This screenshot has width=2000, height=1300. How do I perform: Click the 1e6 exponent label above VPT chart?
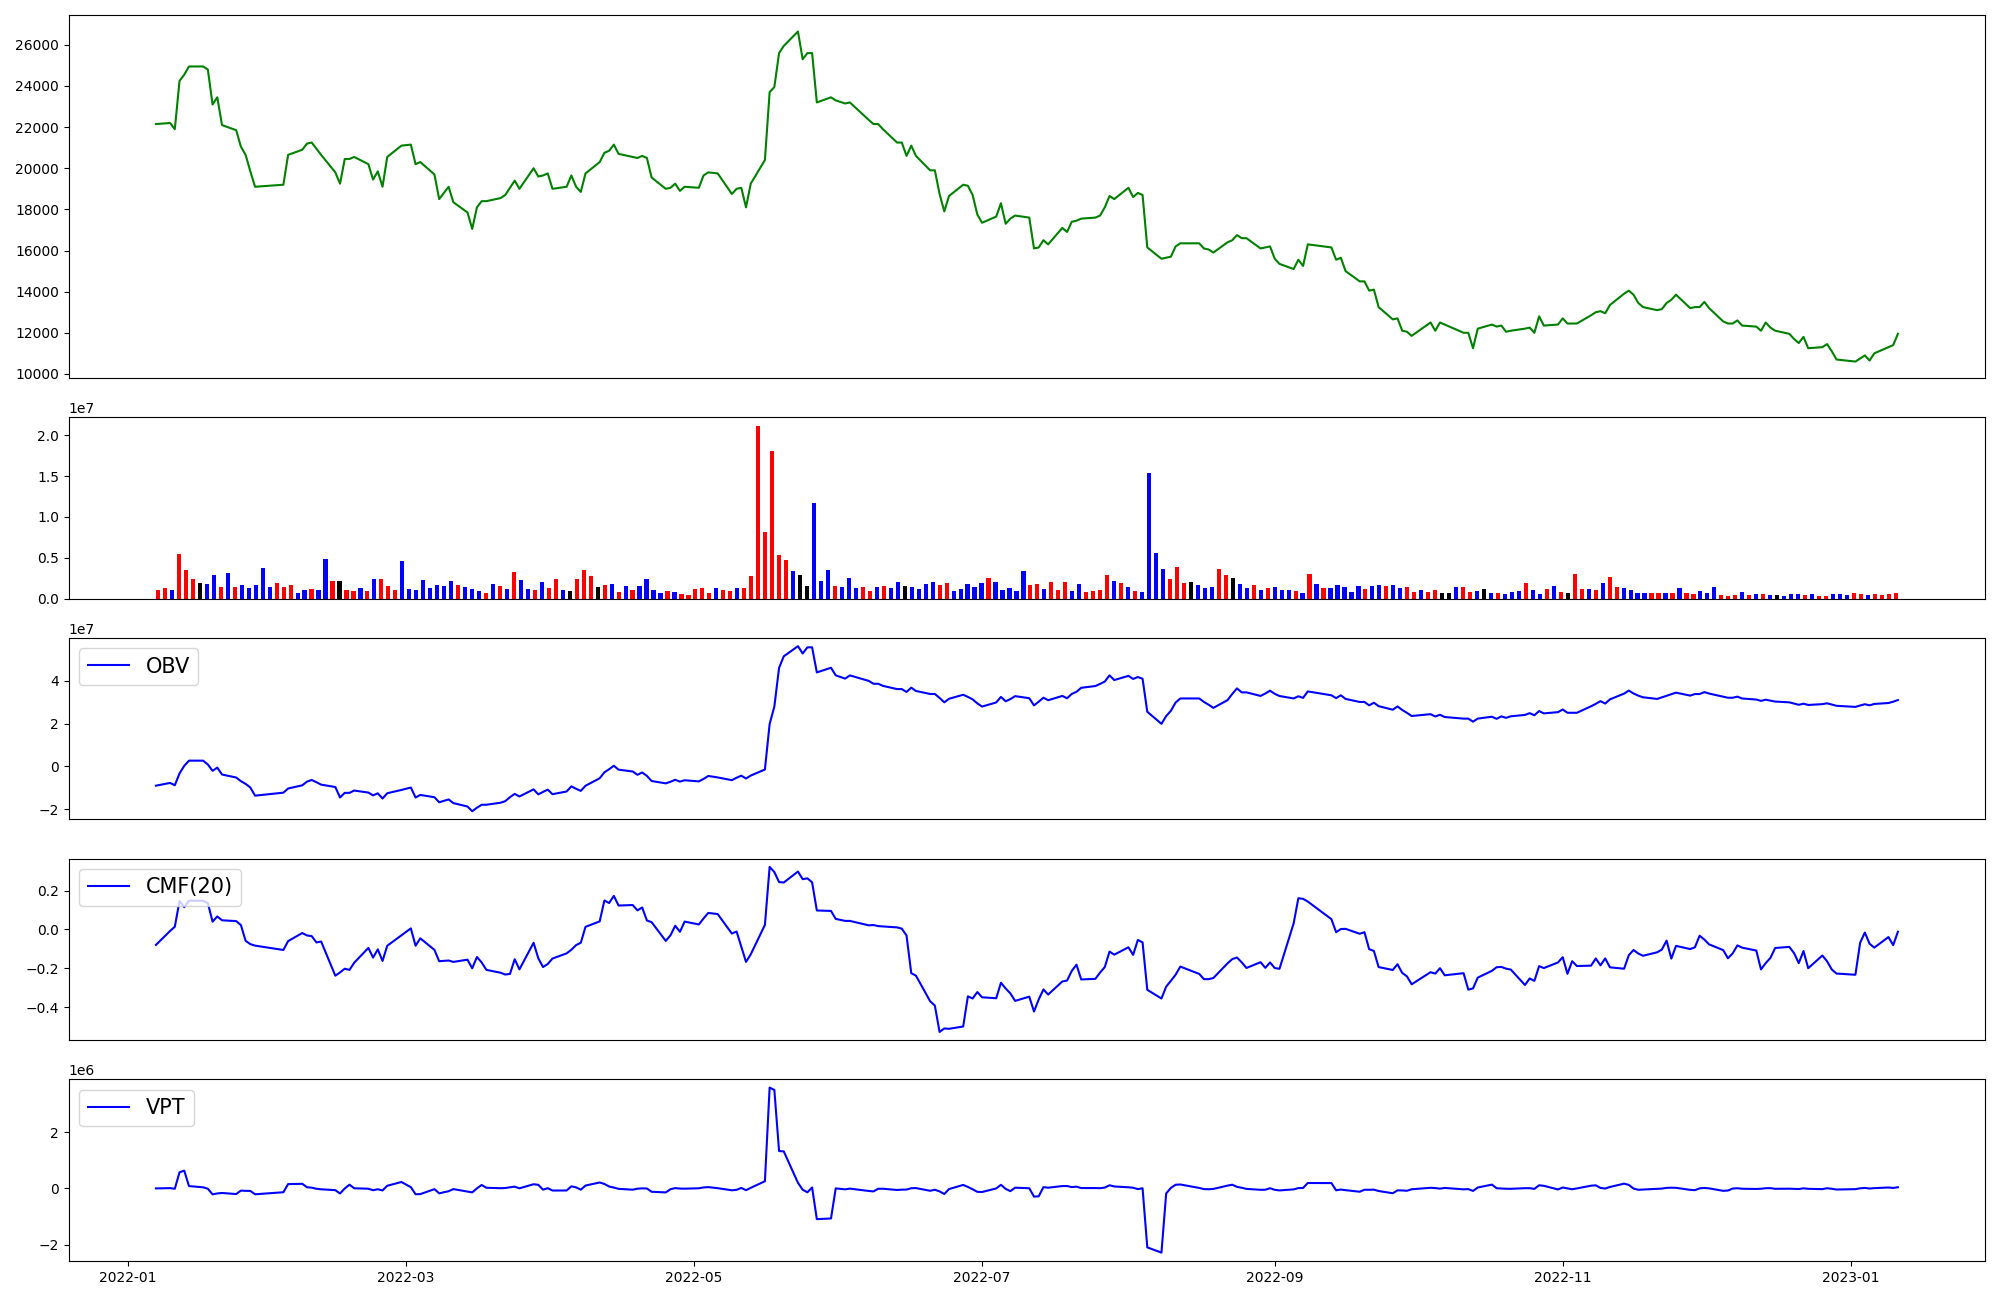tap(81, 1071)
